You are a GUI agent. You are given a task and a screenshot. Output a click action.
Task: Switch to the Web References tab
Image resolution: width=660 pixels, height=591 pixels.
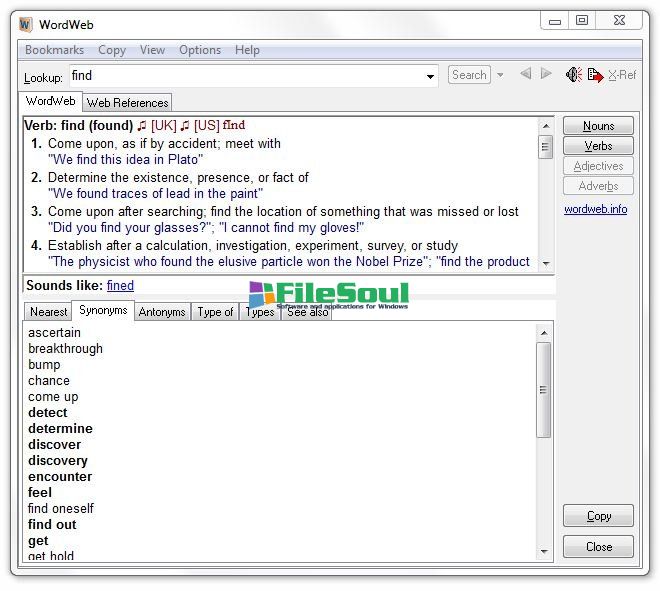click(128, 103)
